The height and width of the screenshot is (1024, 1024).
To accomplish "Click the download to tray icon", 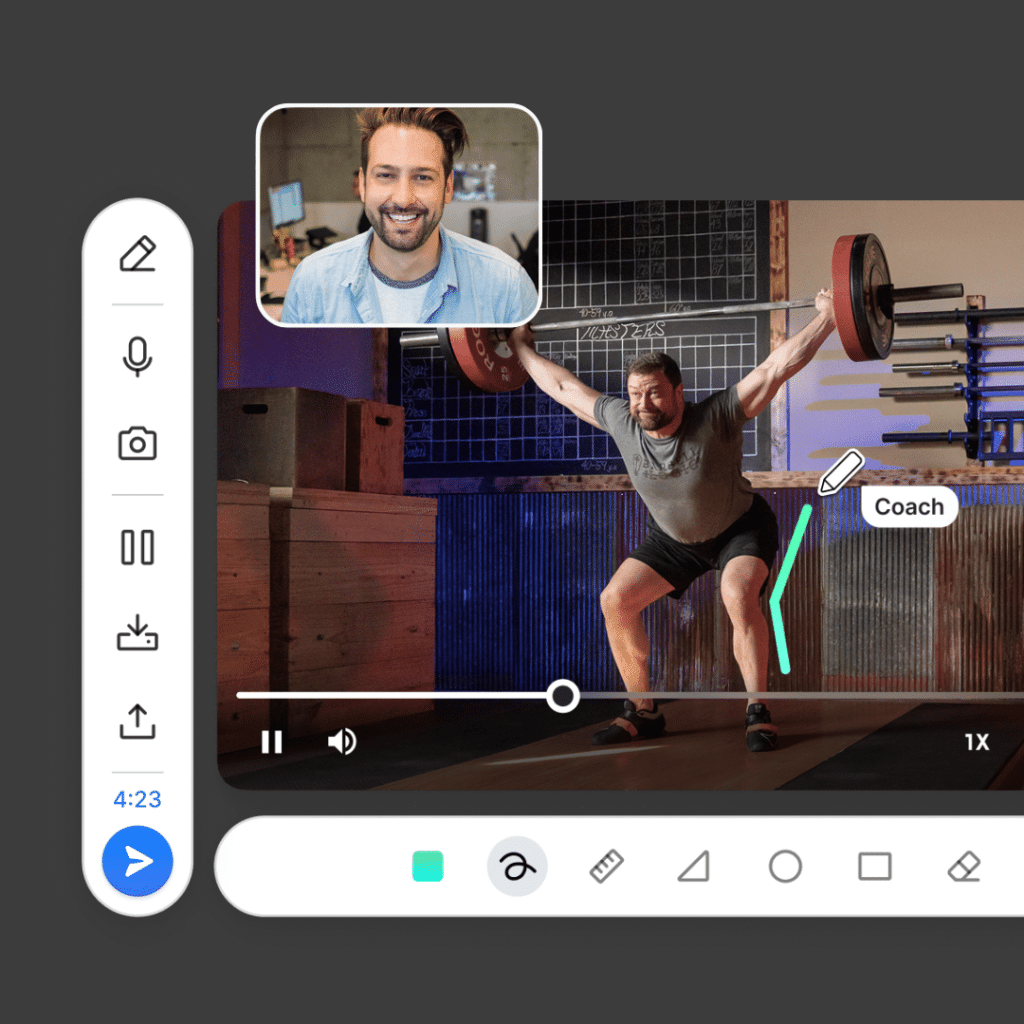I will pos(137,635).
